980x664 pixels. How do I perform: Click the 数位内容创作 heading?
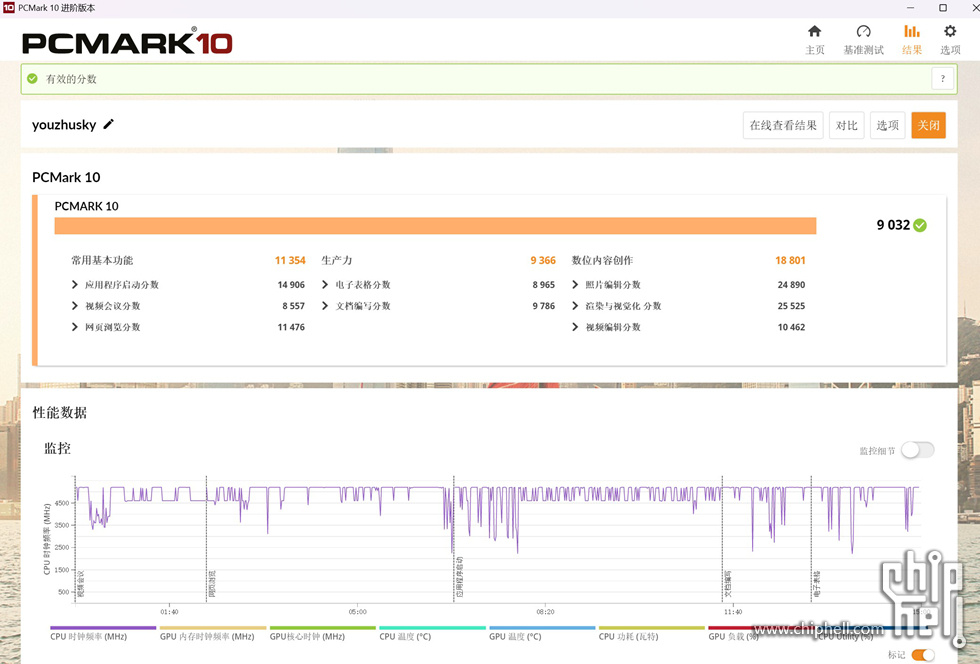(x=602, y=260)
